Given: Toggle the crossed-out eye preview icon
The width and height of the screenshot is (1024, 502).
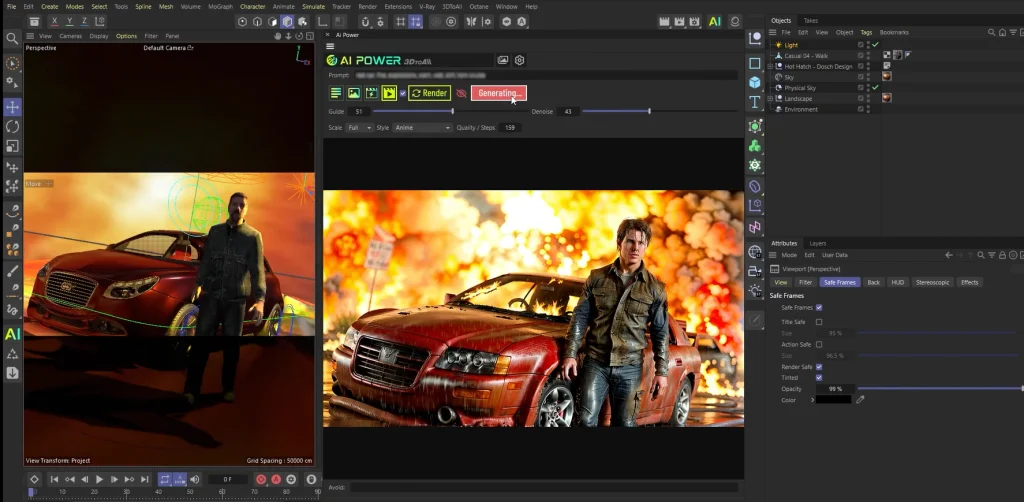Looking at the screenshot, I should click(461, 93).
